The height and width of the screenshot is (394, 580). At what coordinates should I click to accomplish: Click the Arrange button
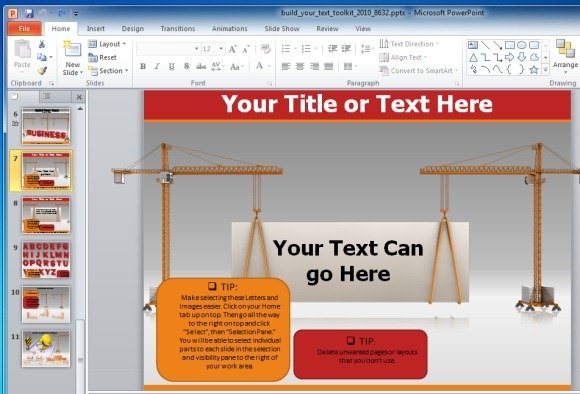click(565, 55)
